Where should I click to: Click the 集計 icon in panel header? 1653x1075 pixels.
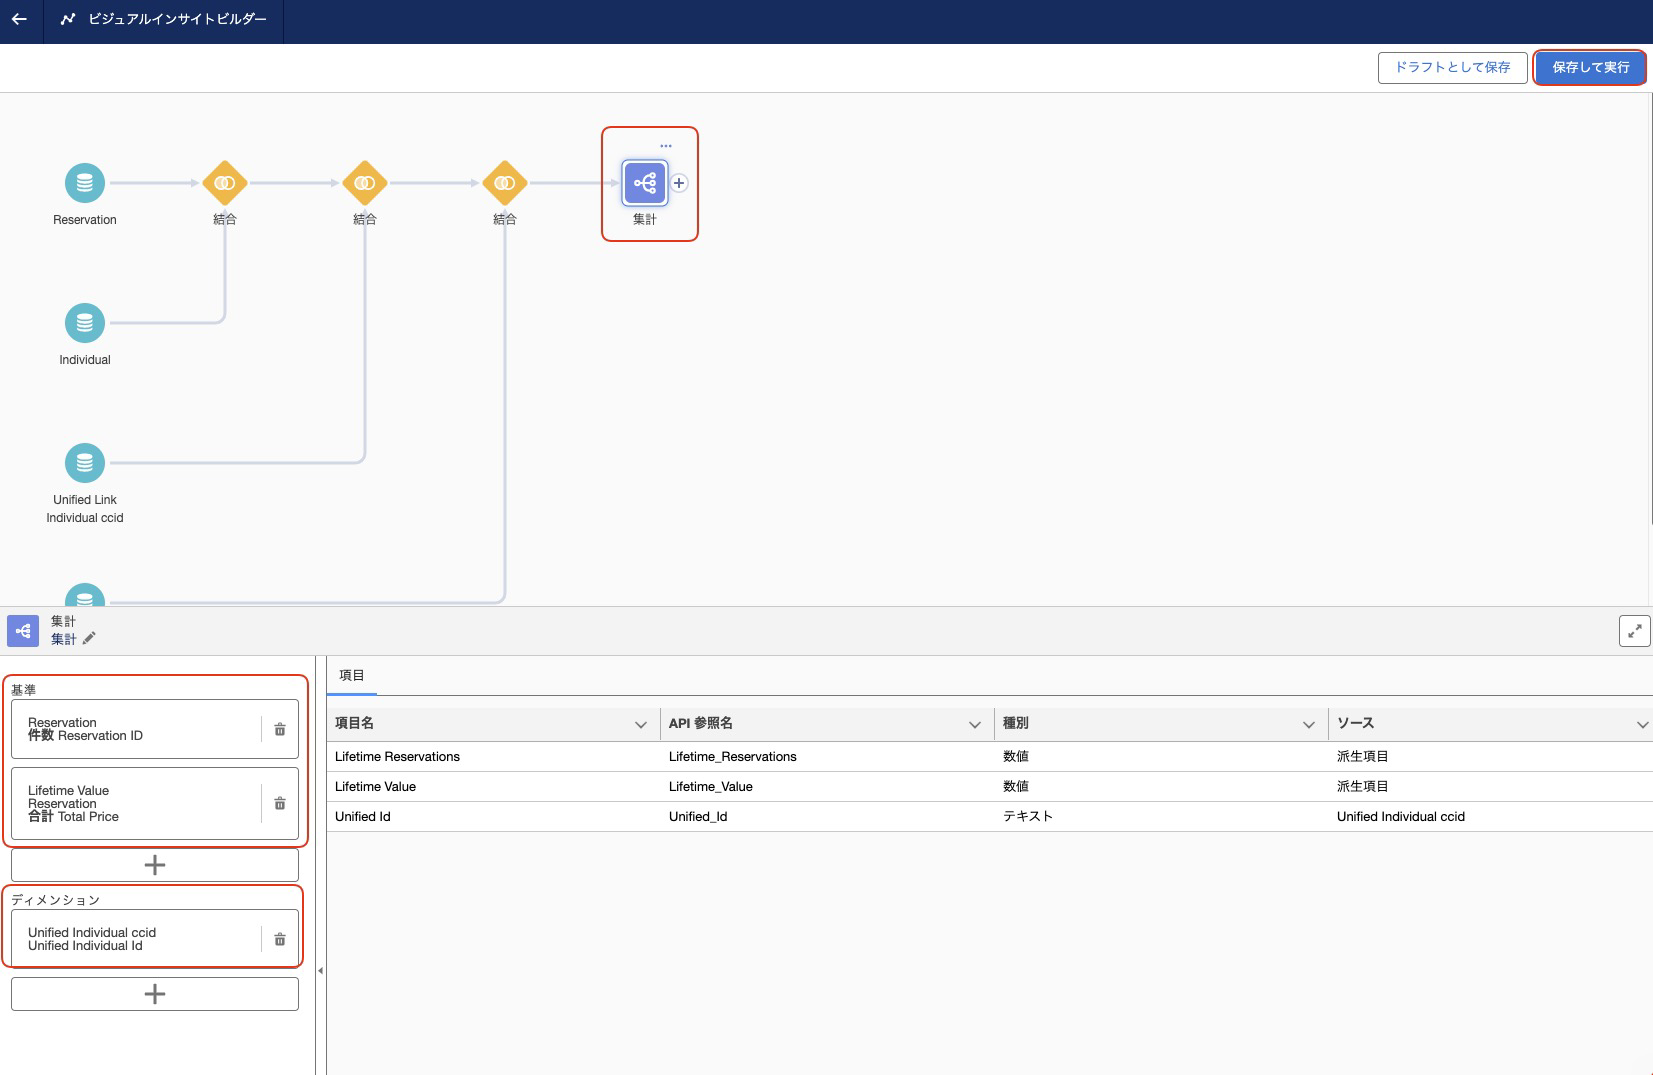pos(23,631)
